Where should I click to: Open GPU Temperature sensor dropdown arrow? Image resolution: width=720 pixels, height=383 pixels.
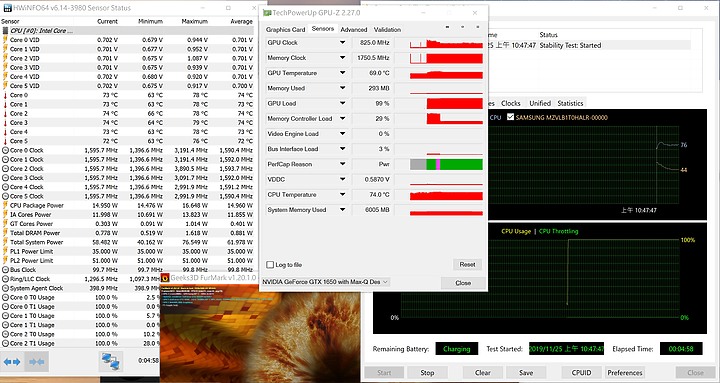(342, 73)
